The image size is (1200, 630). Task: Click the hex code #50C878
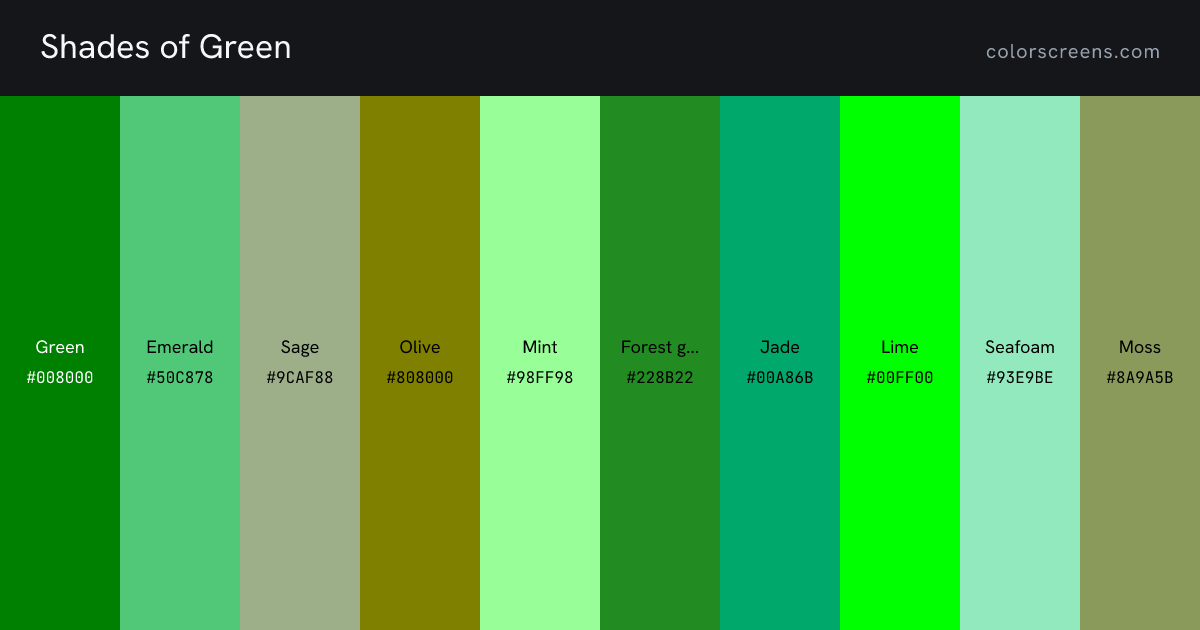(x=180, y=378)
